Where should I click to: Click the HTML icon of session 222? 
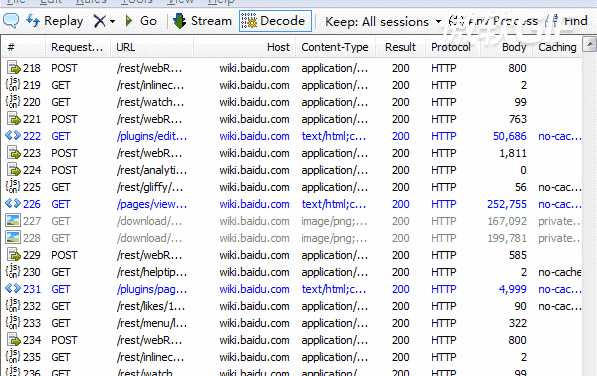pos(13,135)
